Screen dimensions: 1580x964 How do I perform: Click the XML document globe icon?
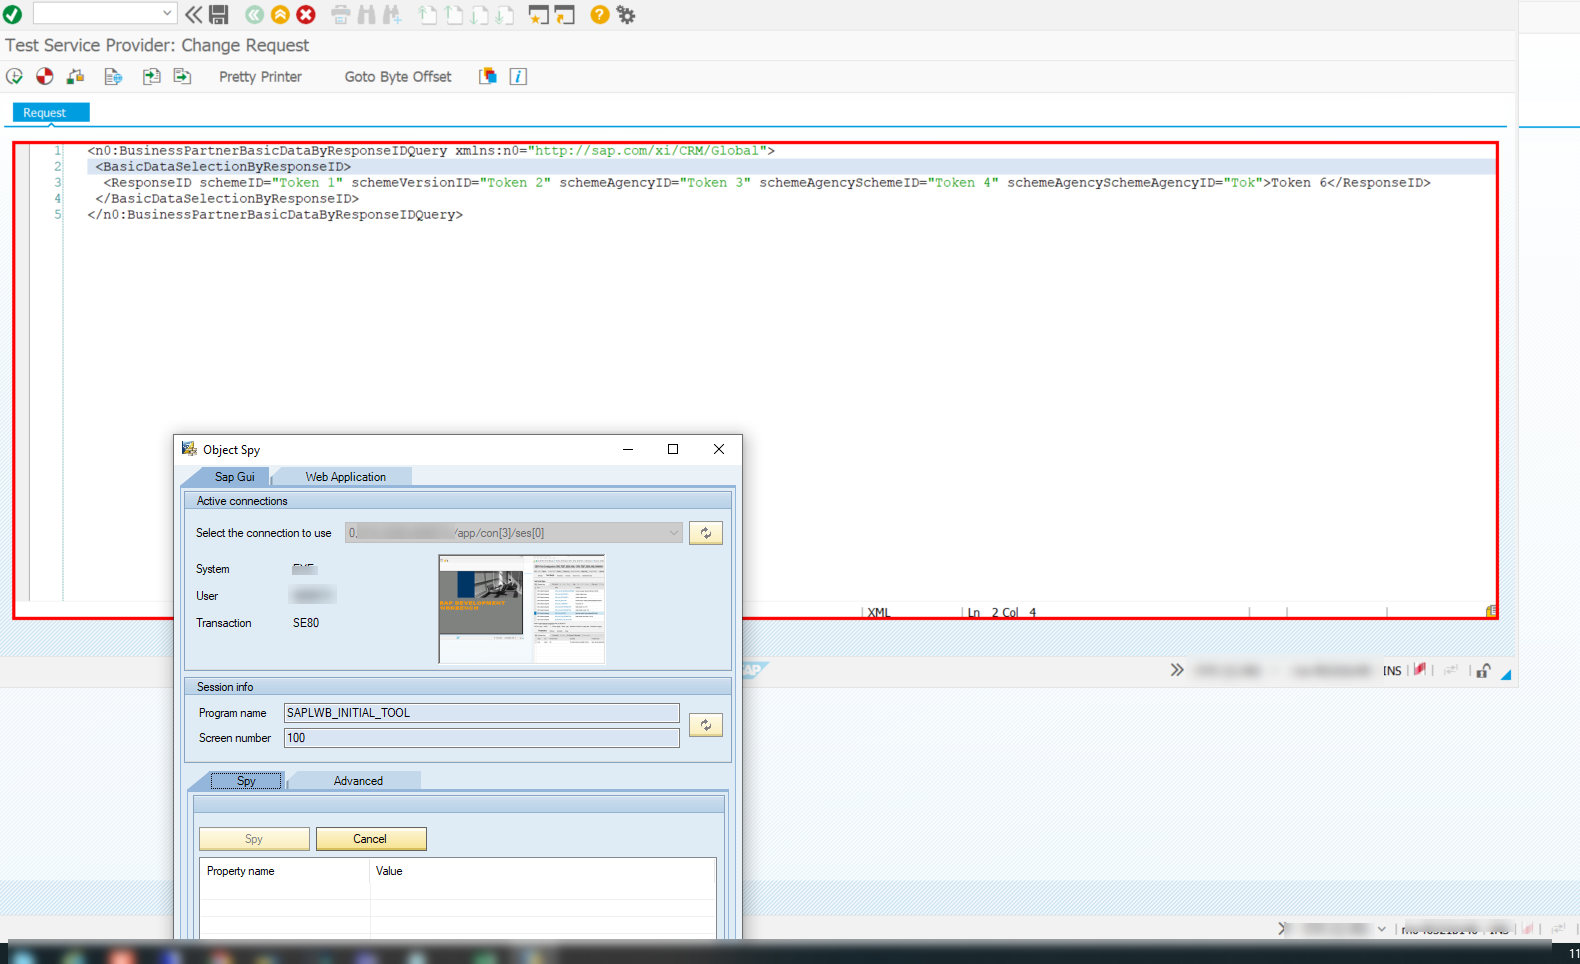tap(113, 77)
